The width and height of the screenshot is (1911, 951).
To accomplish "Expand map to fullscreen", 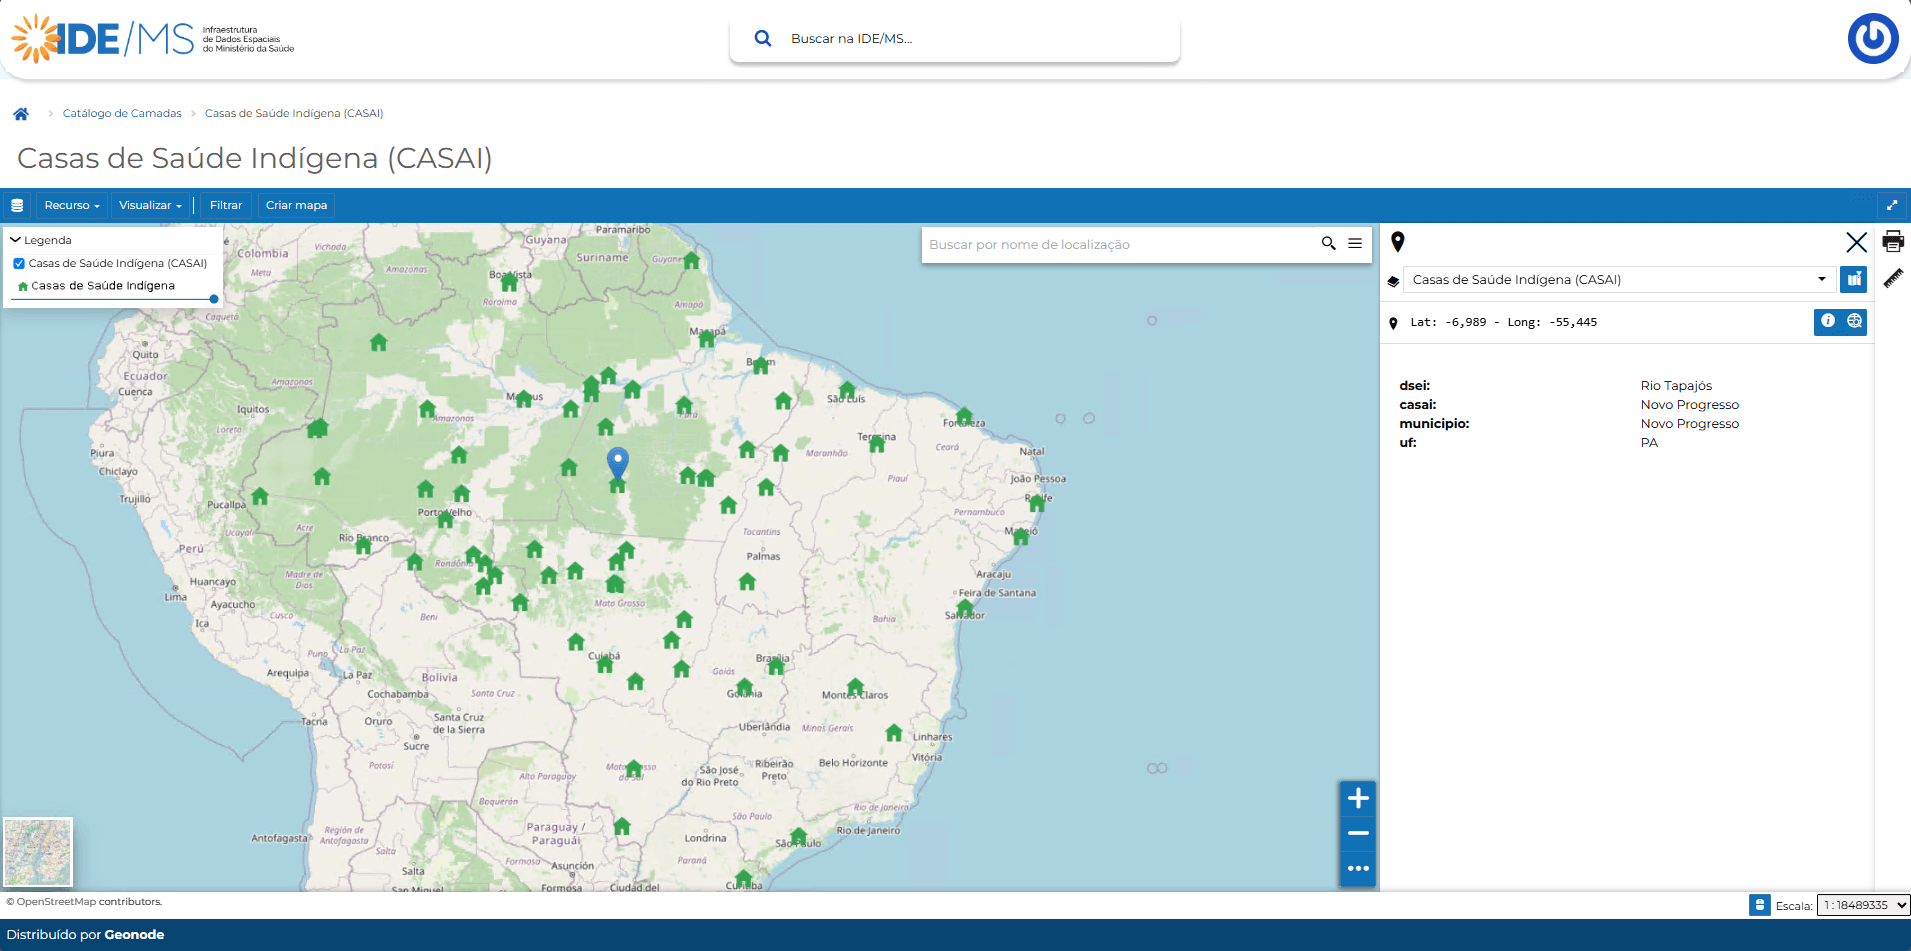I will (x=1891, y=205).
